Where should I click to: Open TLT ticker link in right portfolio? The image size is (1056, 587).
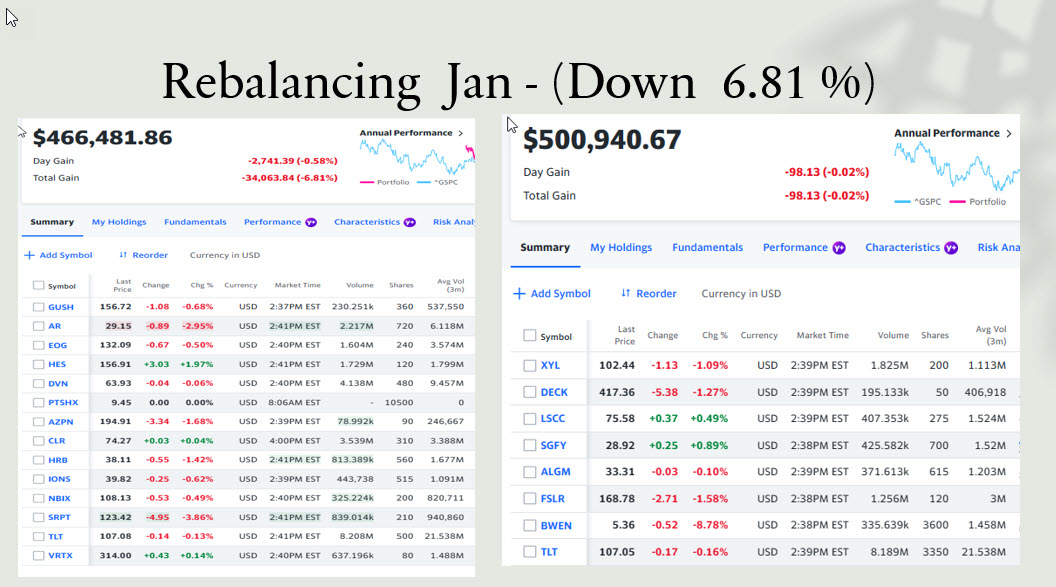pyautogui.click(x=549, y=552)
